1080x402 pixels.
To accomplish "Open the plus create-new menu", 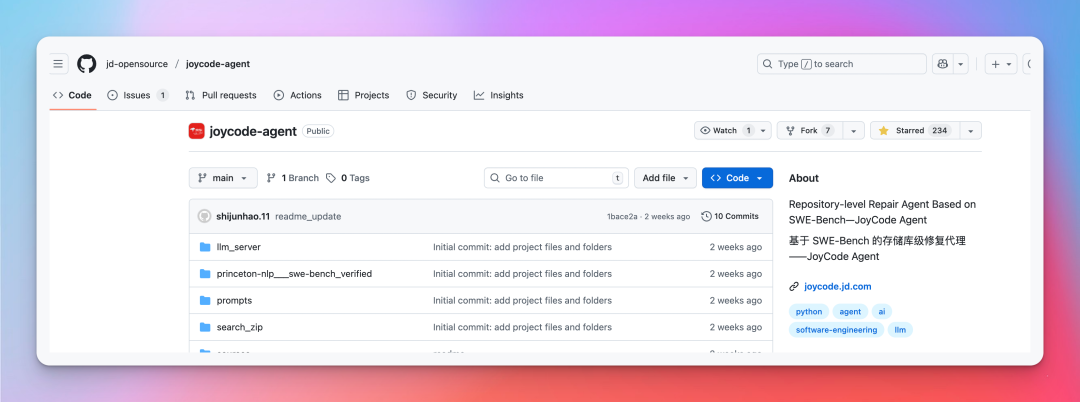I will (x=1001, y=64).
